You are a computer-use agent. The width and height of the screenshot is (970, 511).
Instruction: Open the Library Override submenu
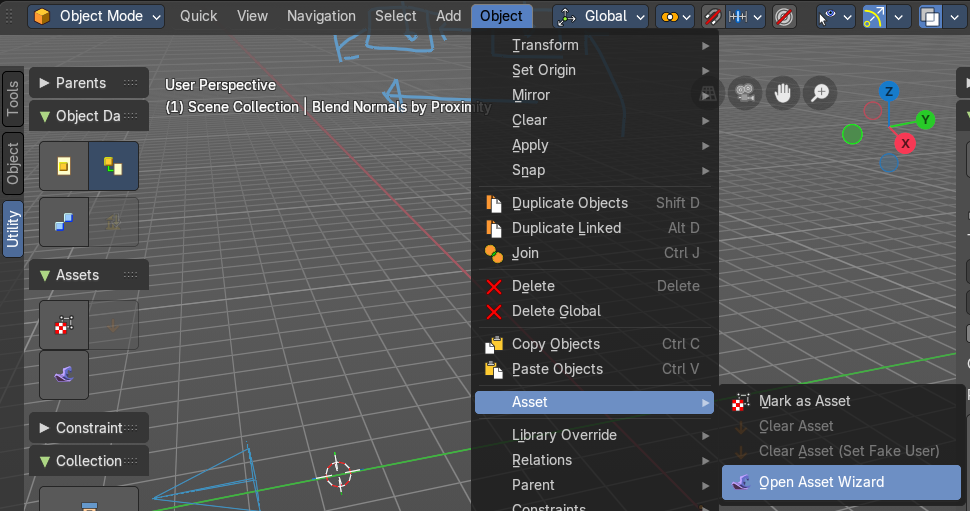[x=594, y=435]
